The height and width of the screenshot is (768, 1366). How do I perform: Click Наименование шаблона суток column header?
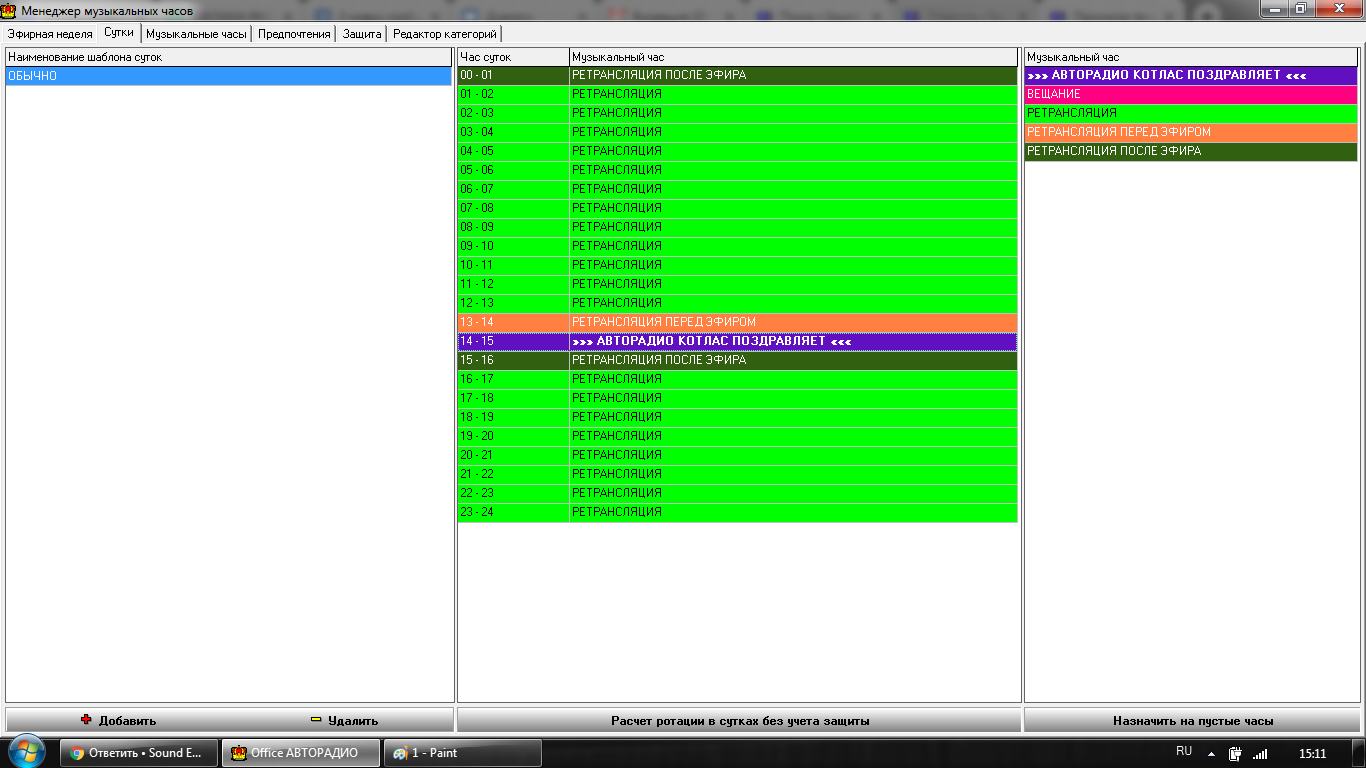click(229, 58)
